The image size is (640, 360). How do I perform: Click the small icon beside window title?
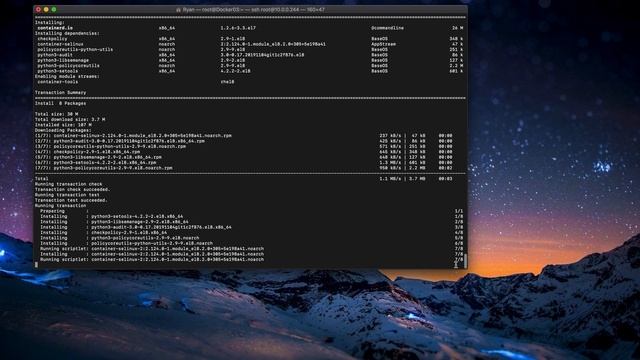(178, 9)
